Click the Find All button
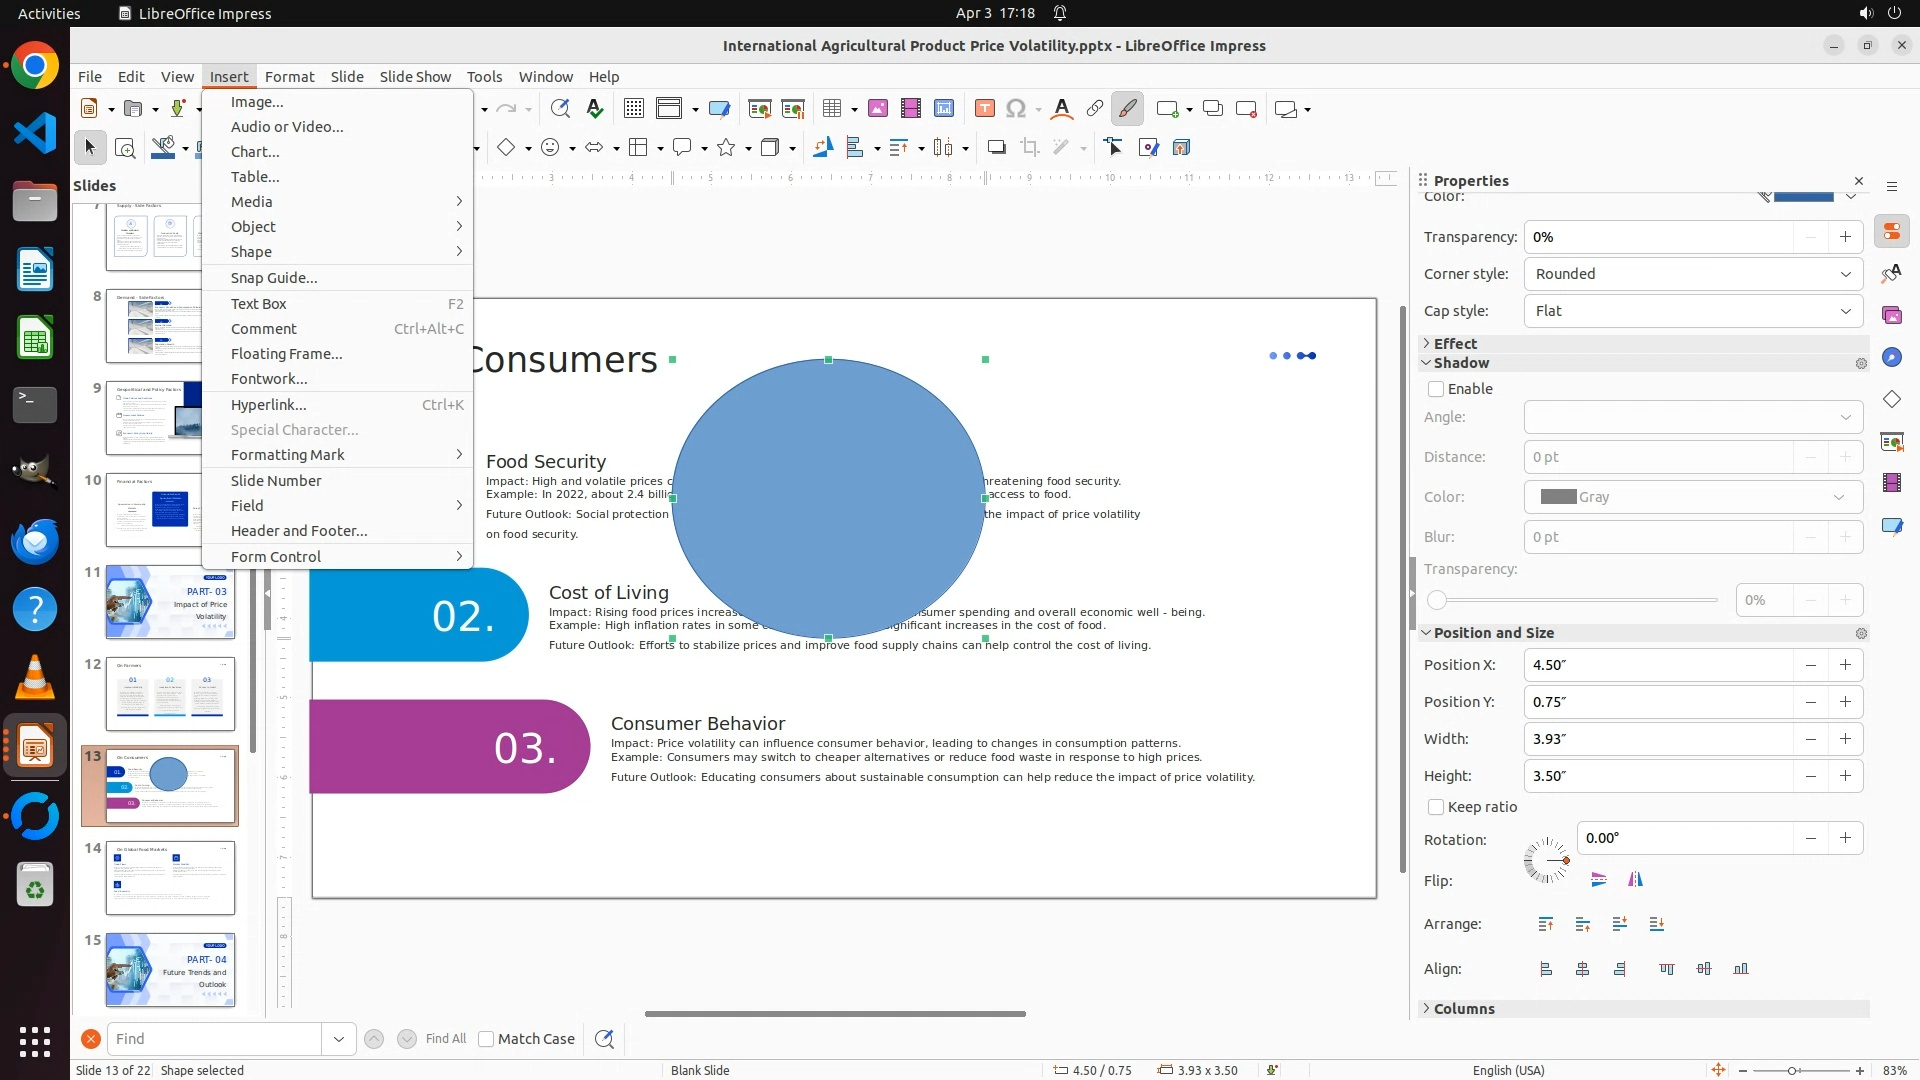Image resolution: width=1920 pixels, height=1080 pixels. [x=446, y=1039]
